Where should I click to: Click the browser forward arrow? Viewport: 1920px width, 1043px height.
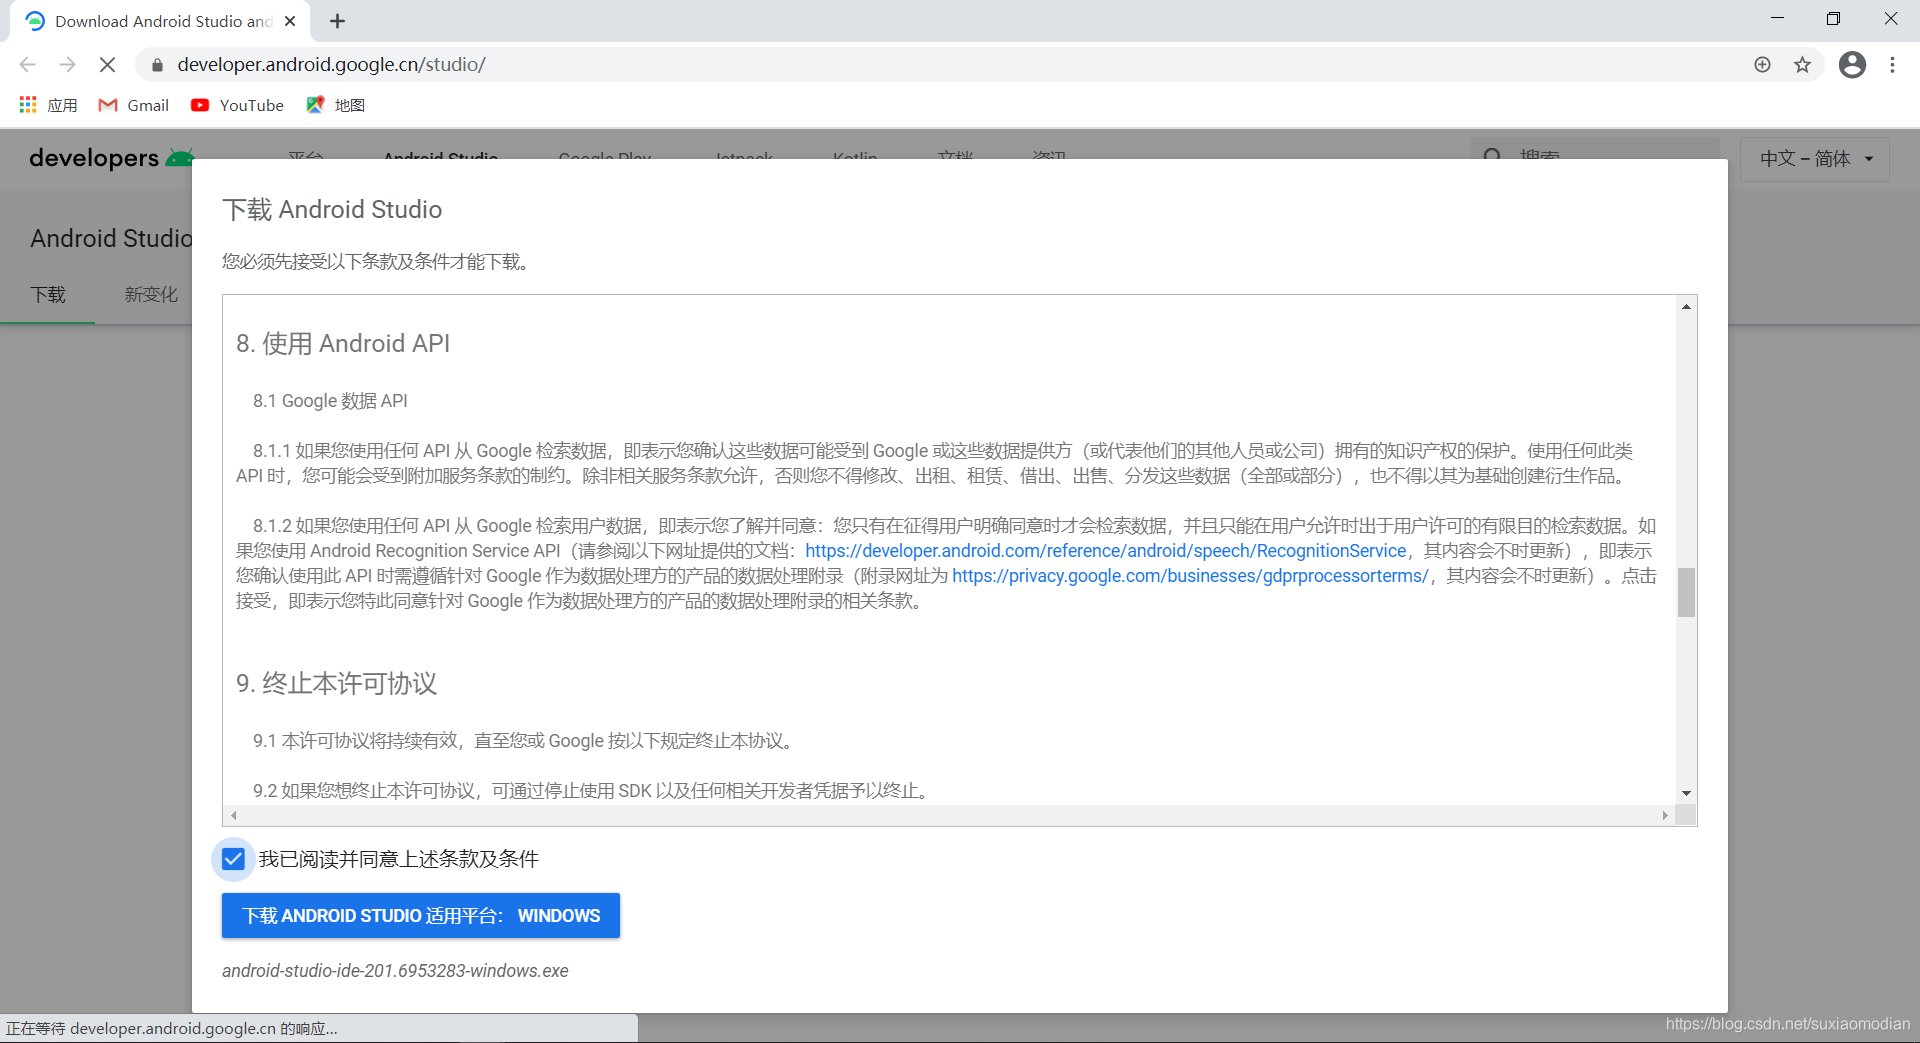coord(67,65)
